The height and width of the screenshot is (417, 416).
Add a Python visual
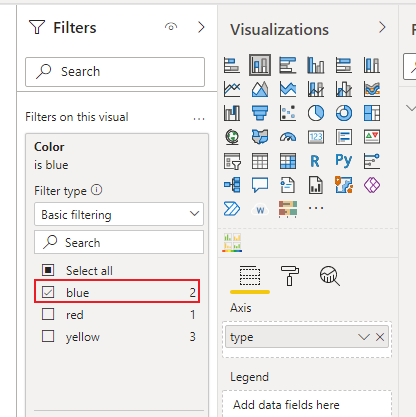344,161
